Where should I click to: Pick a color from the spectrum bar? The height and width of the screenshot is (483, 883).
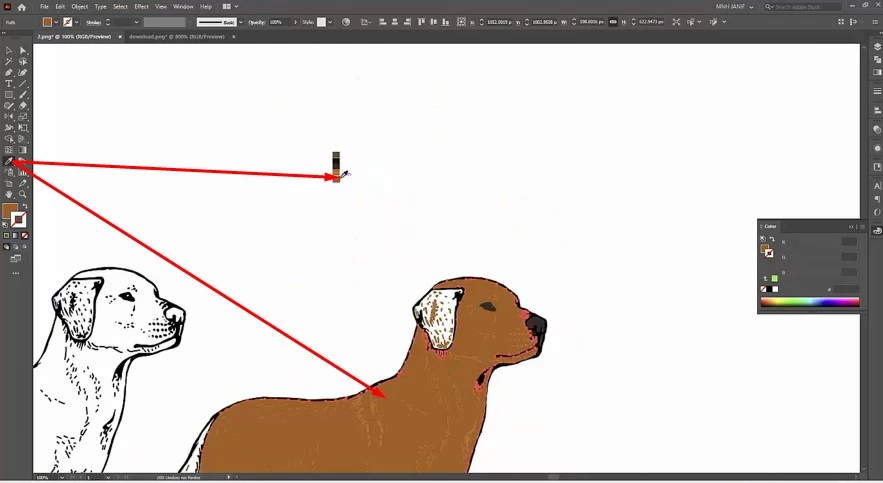pyautogui.click(x=810, y=302)
